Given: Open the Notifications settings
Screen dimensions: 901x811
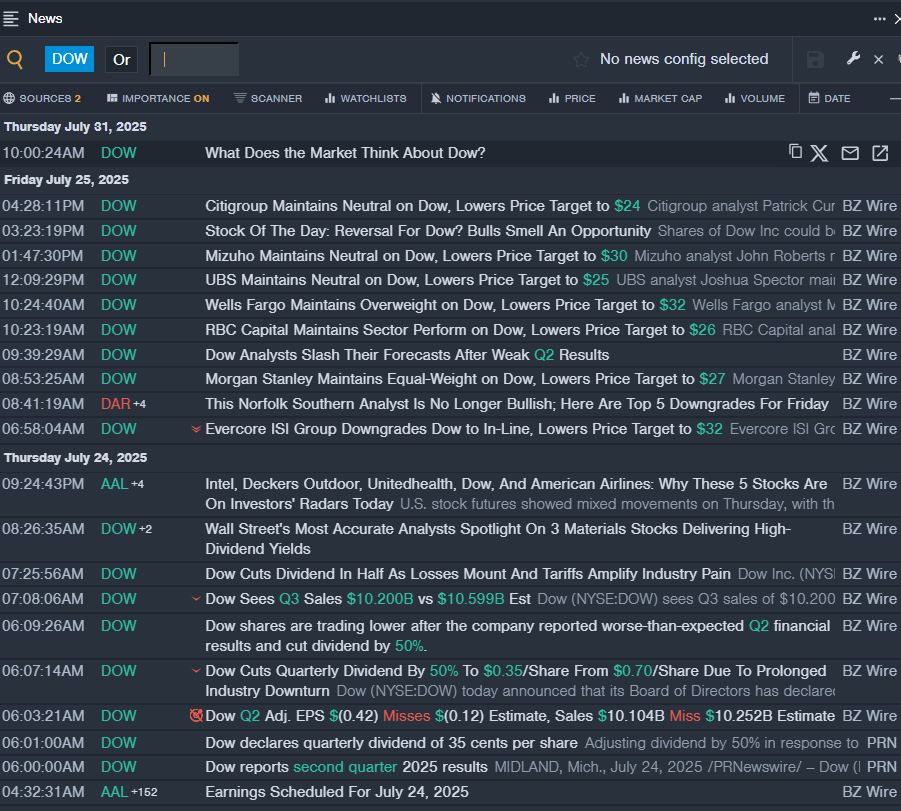Looking at the screenshot, I should pos(478,98).
